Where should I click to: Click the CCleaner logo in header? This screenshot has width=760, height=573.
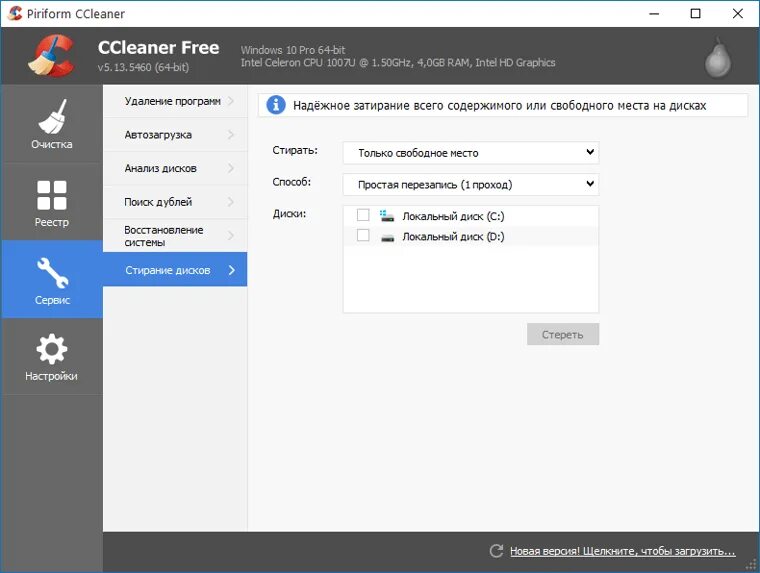[51, 56]
